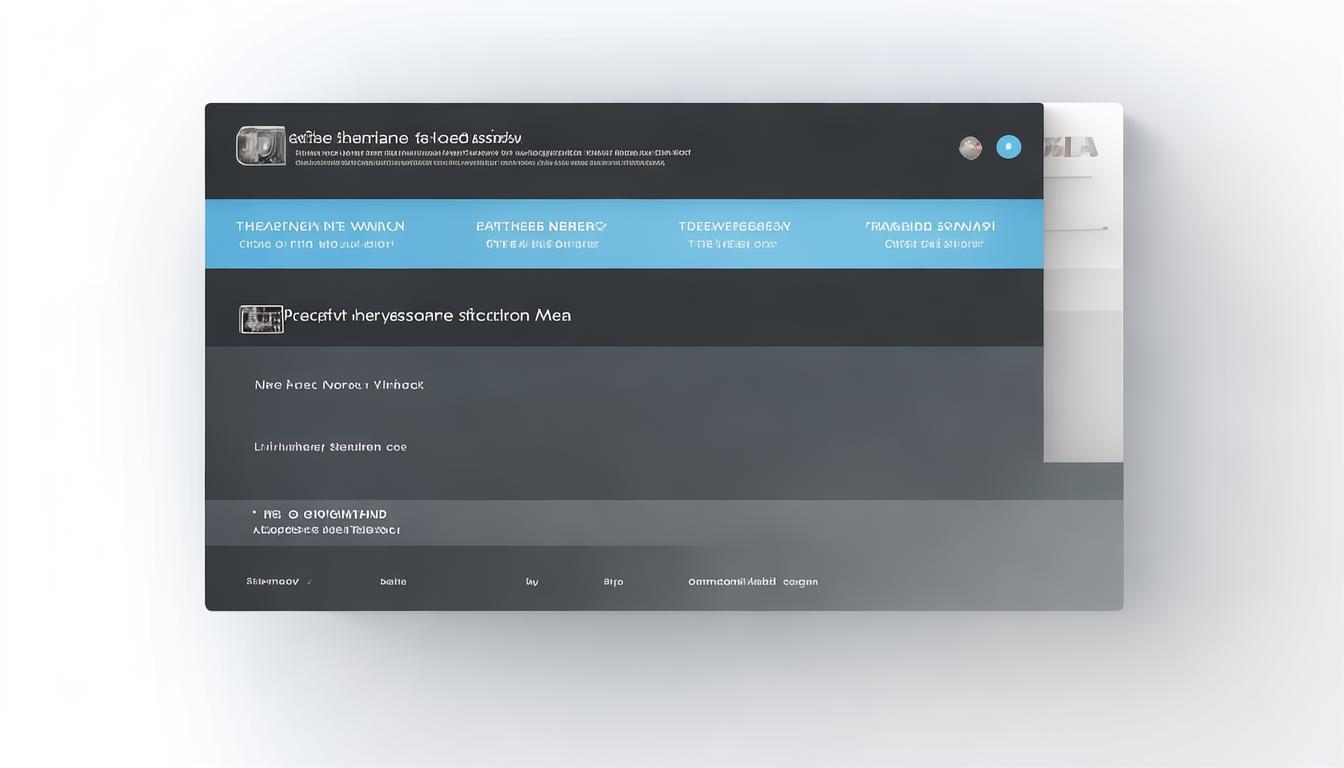1344x768 pixels.
Task: Open the first blue navigation tab
Action: point(320,234)
